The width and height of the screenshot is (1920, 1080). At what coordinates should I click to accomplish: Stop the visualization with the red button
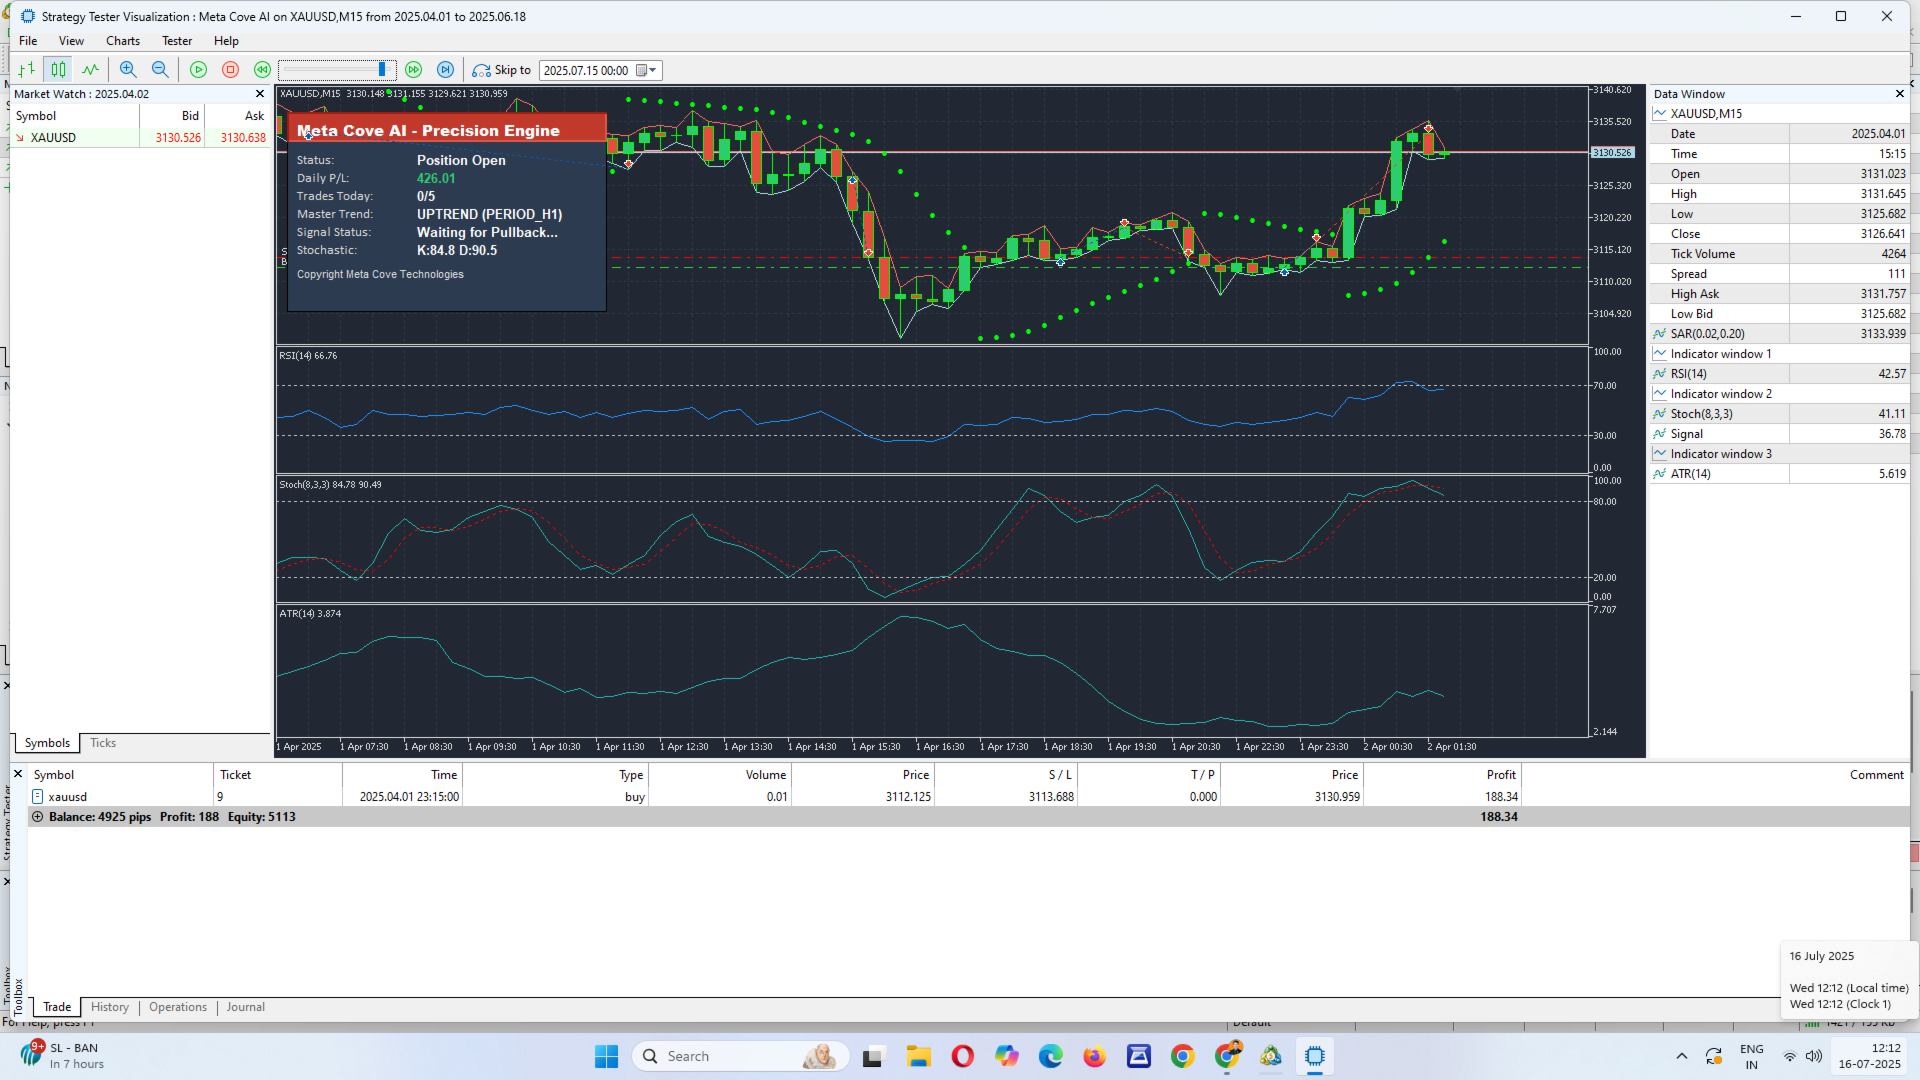point(230,70)
